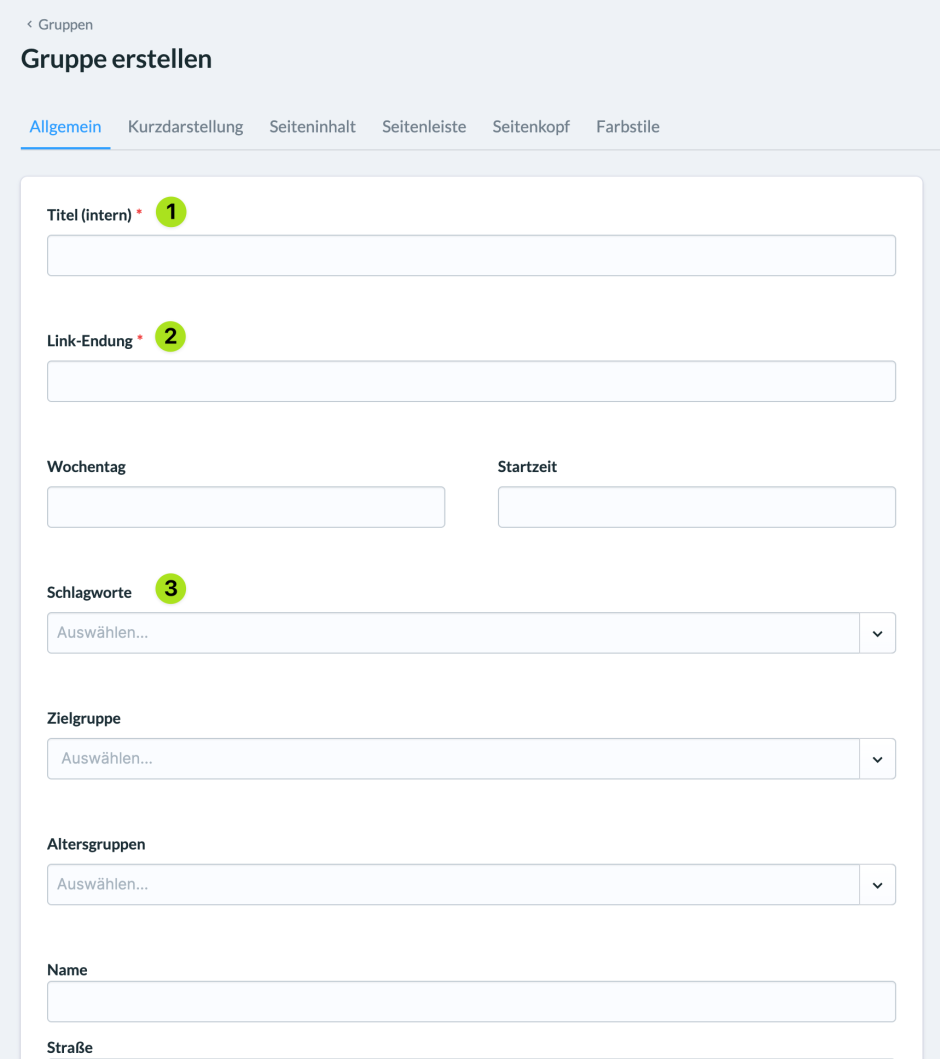Switch to the Kurzdarstellung tab

[x=185, y=126]
